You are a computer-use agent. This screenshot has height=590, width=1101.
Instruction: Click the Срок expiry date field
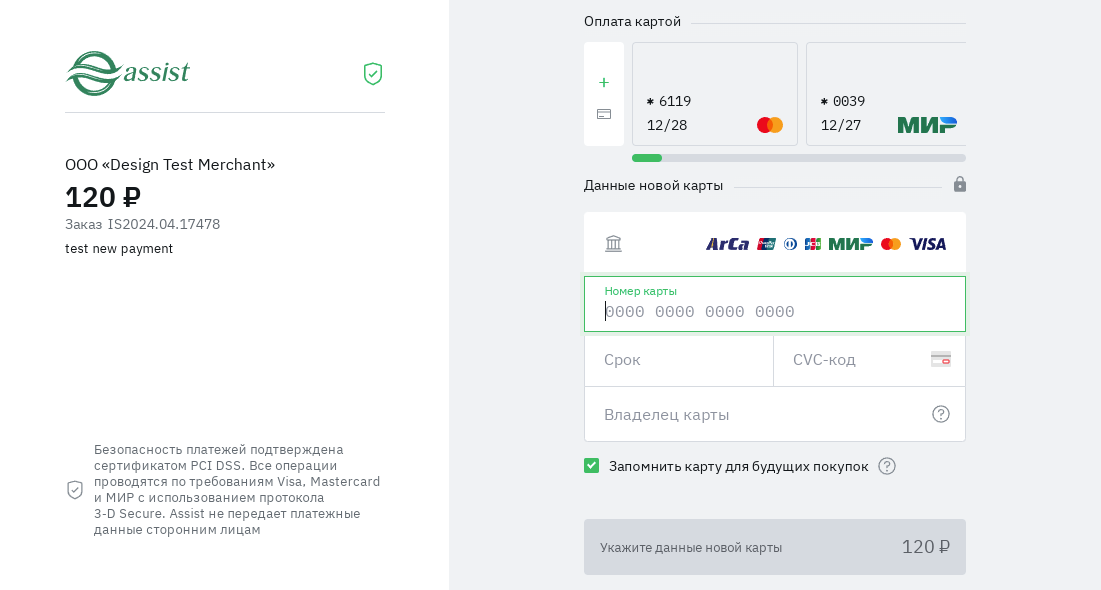click(x=678, y=360)
